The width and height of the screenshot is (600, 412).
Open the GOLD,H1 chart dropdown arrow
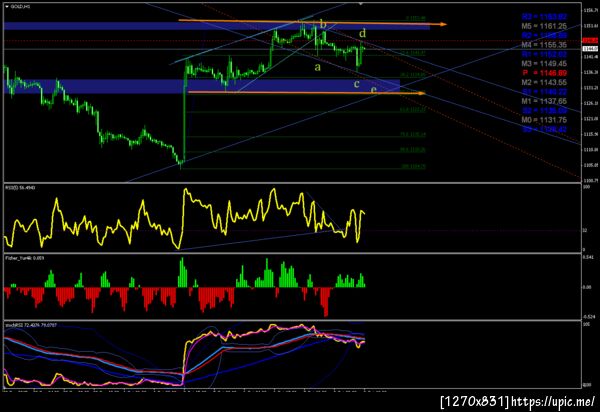point(7,7)
